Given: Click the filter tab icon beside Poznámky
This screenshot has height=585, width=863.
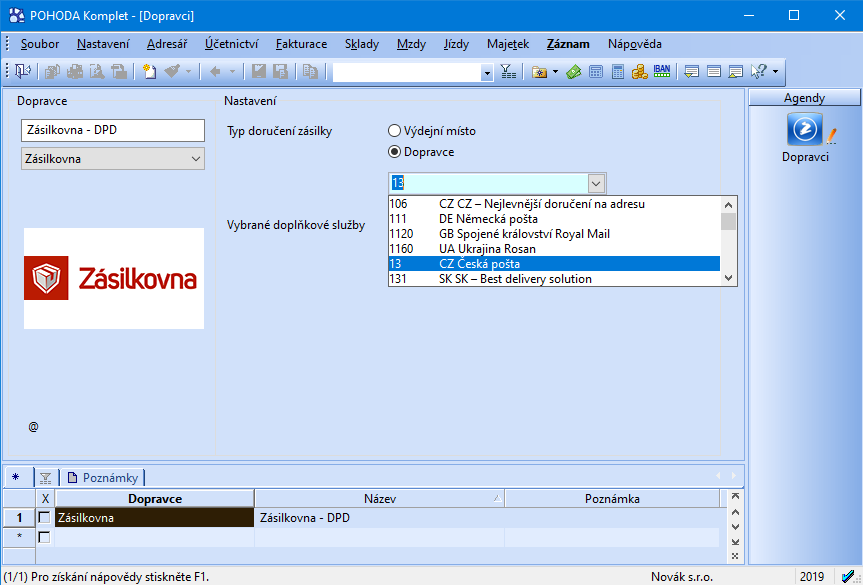Looking at the screenshot, I should pyautogui.click(x=46, y=478).
